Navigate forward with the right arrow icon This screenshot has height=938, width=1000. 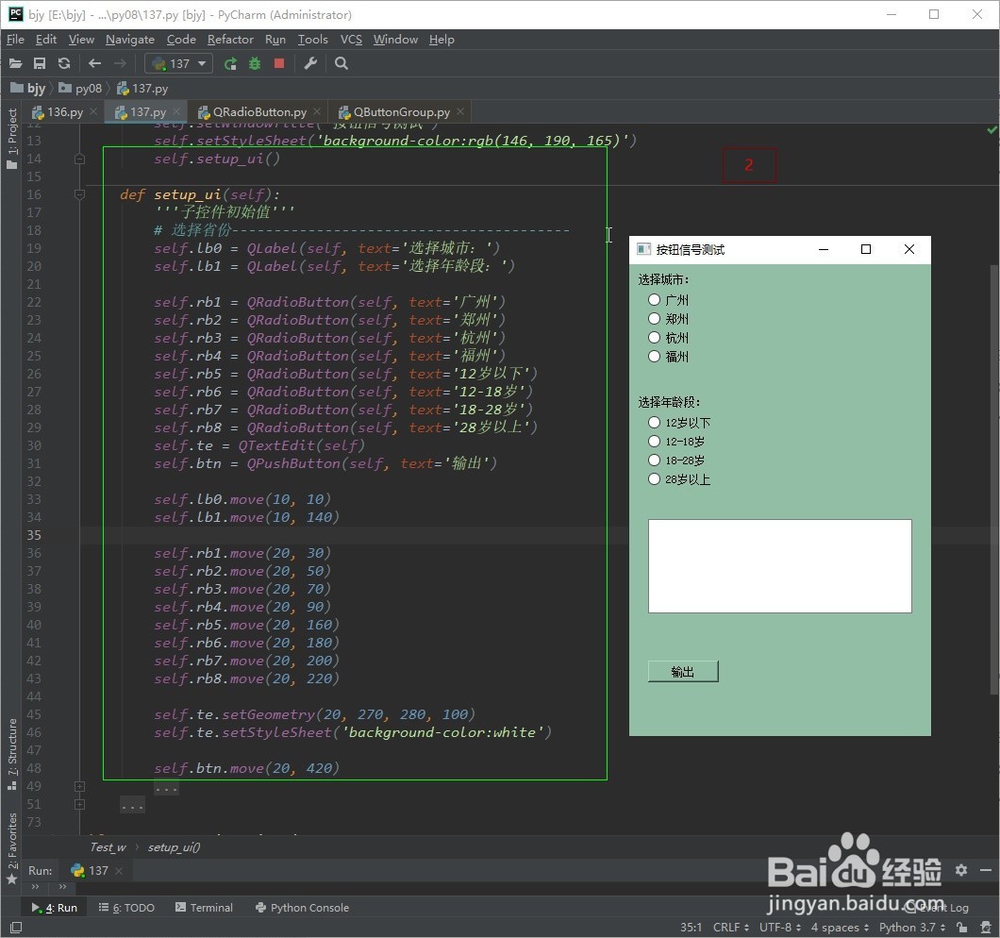[x=119, y=63]
